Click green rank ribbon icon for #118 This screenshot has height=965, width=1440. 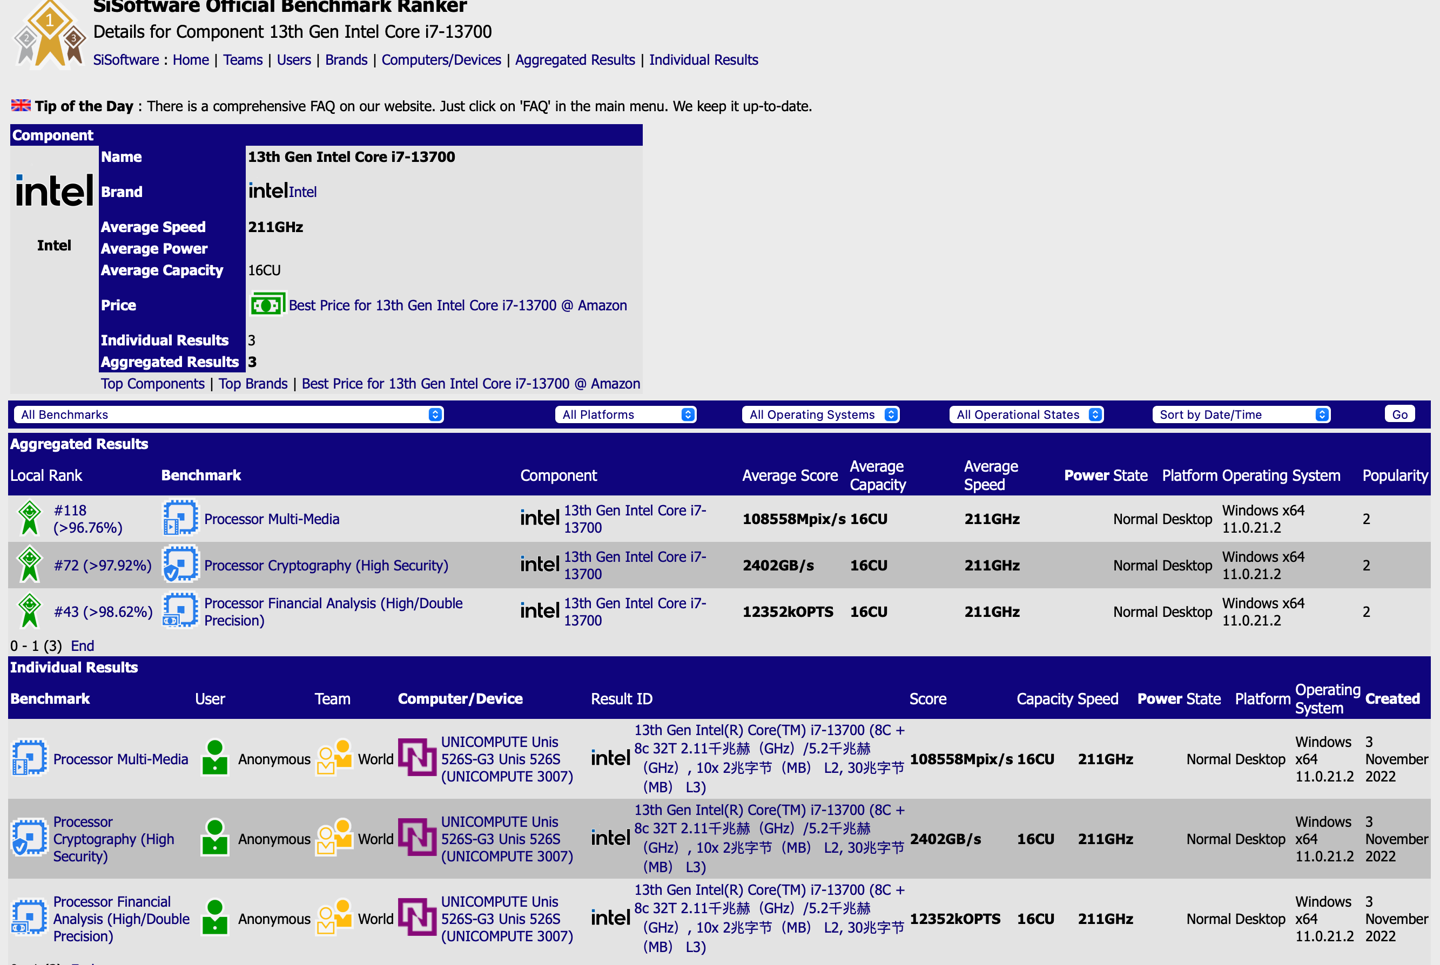(x=30, y=519)
